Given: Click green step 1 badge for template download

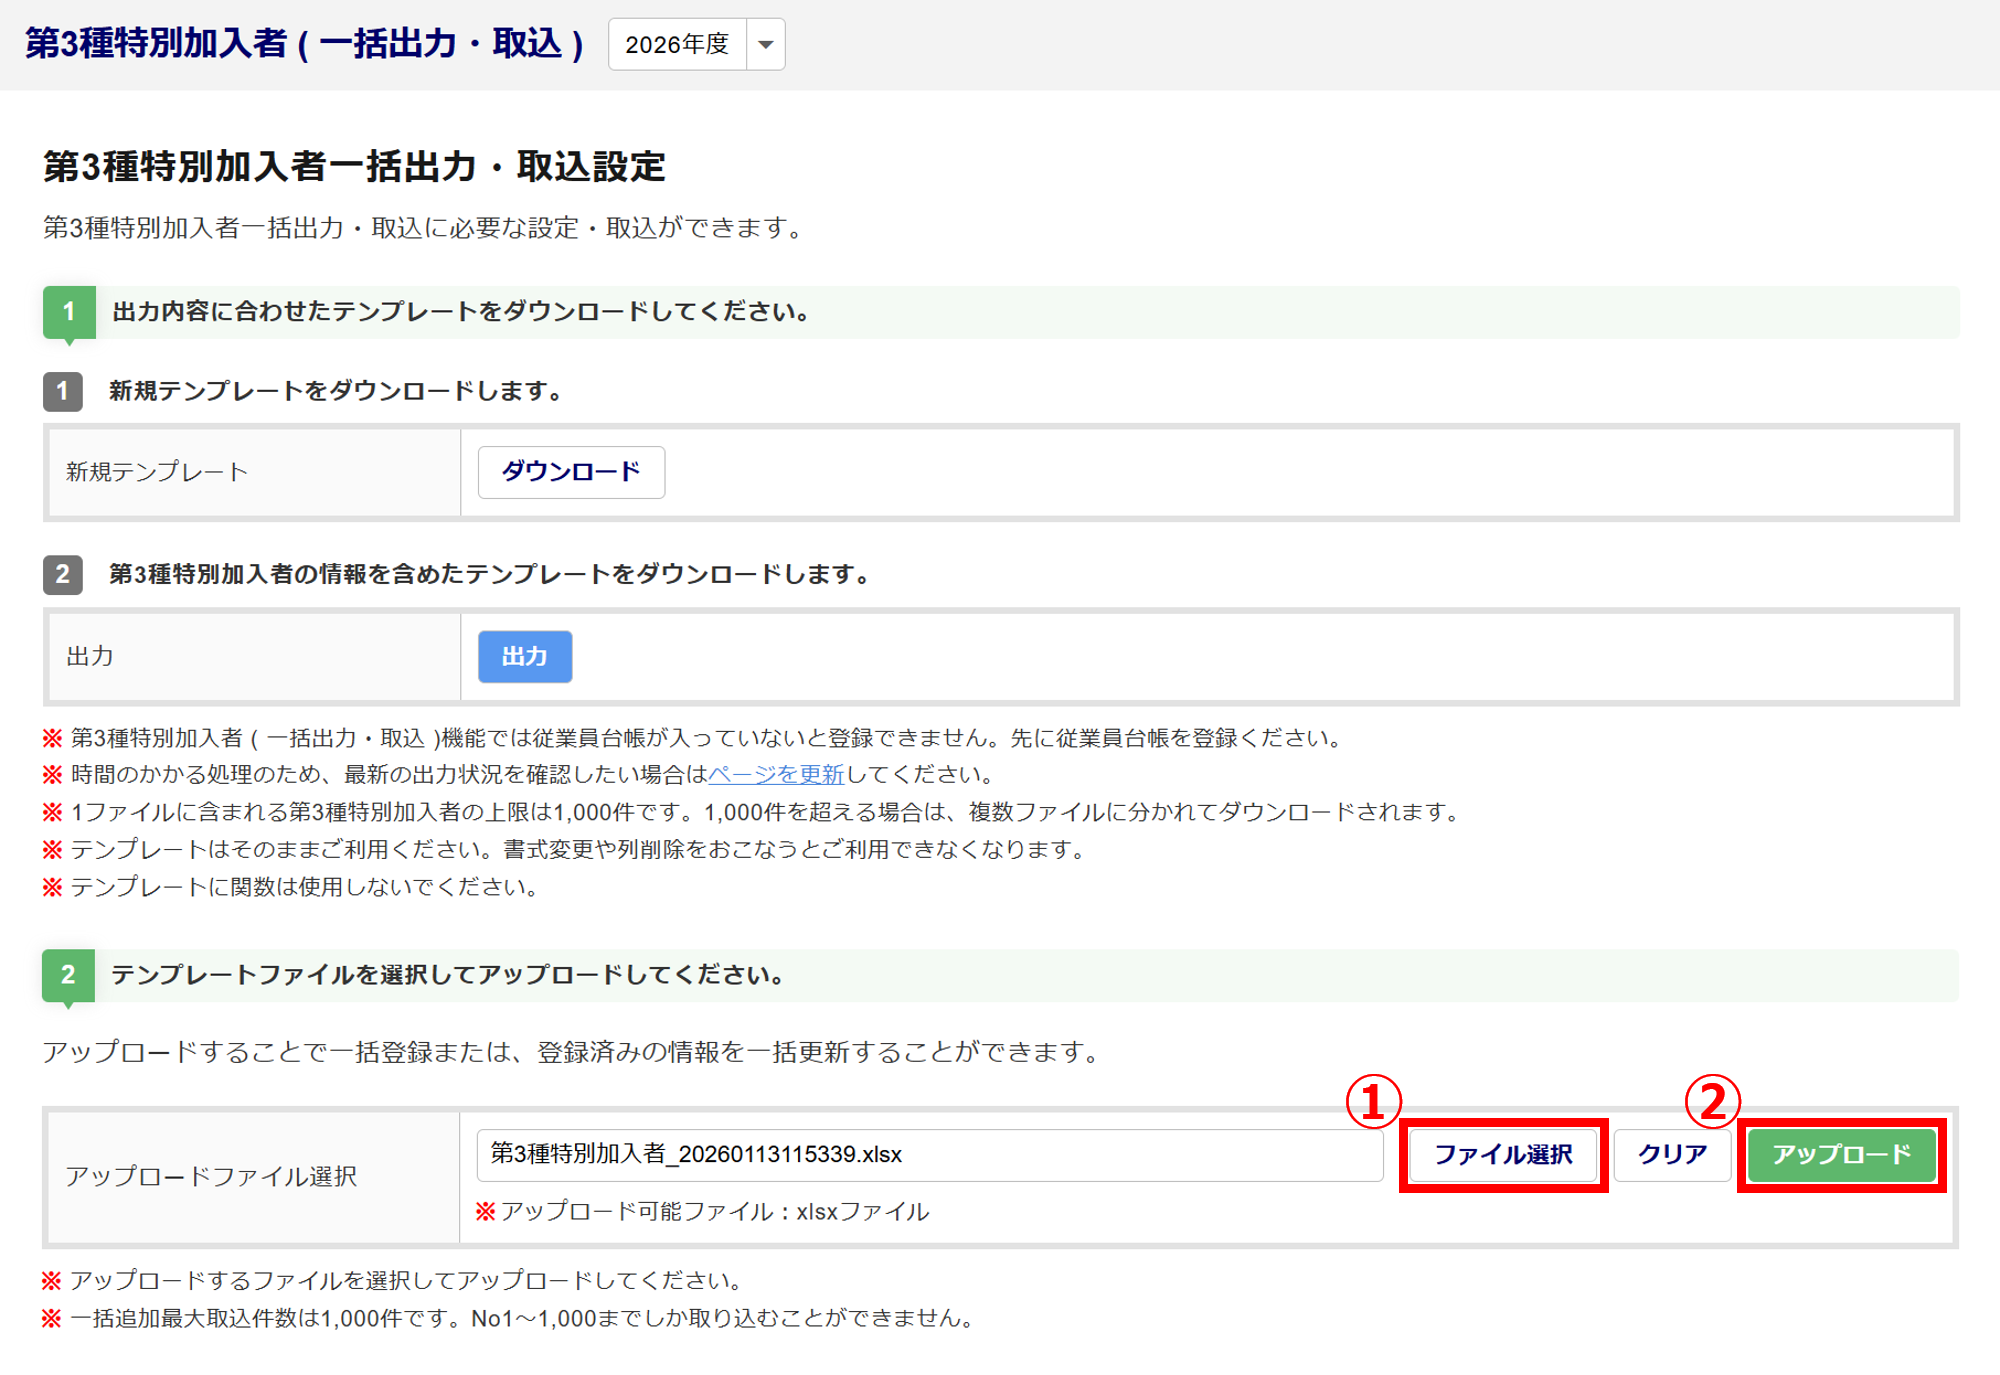Looking at the screenshot, I should click(x=69, y=312).
